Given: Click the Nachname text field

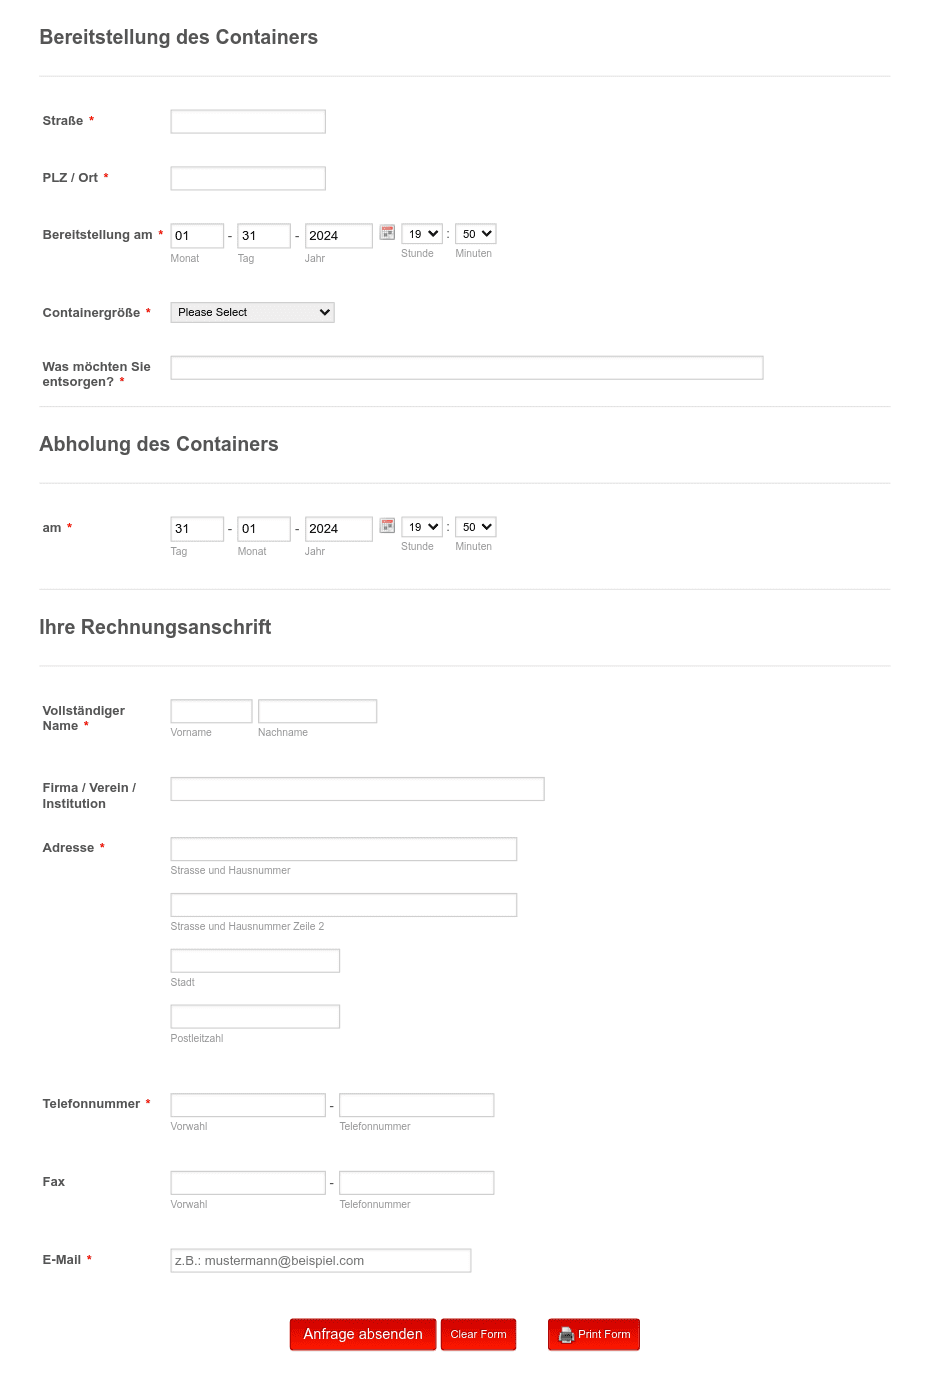Looking at the screenshot, I should (x=317, y=711).
